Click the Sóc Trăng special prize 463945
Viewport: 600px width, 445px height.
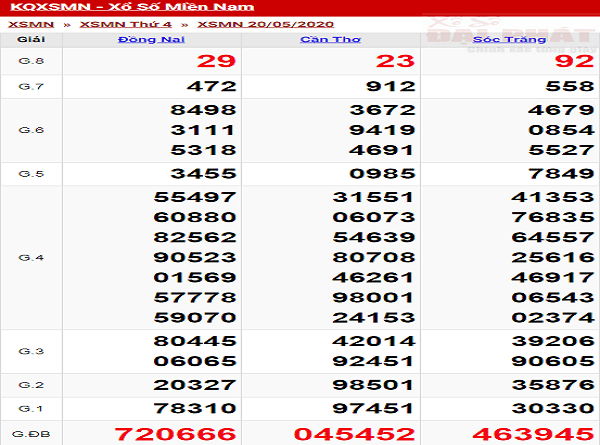(532, 434)
